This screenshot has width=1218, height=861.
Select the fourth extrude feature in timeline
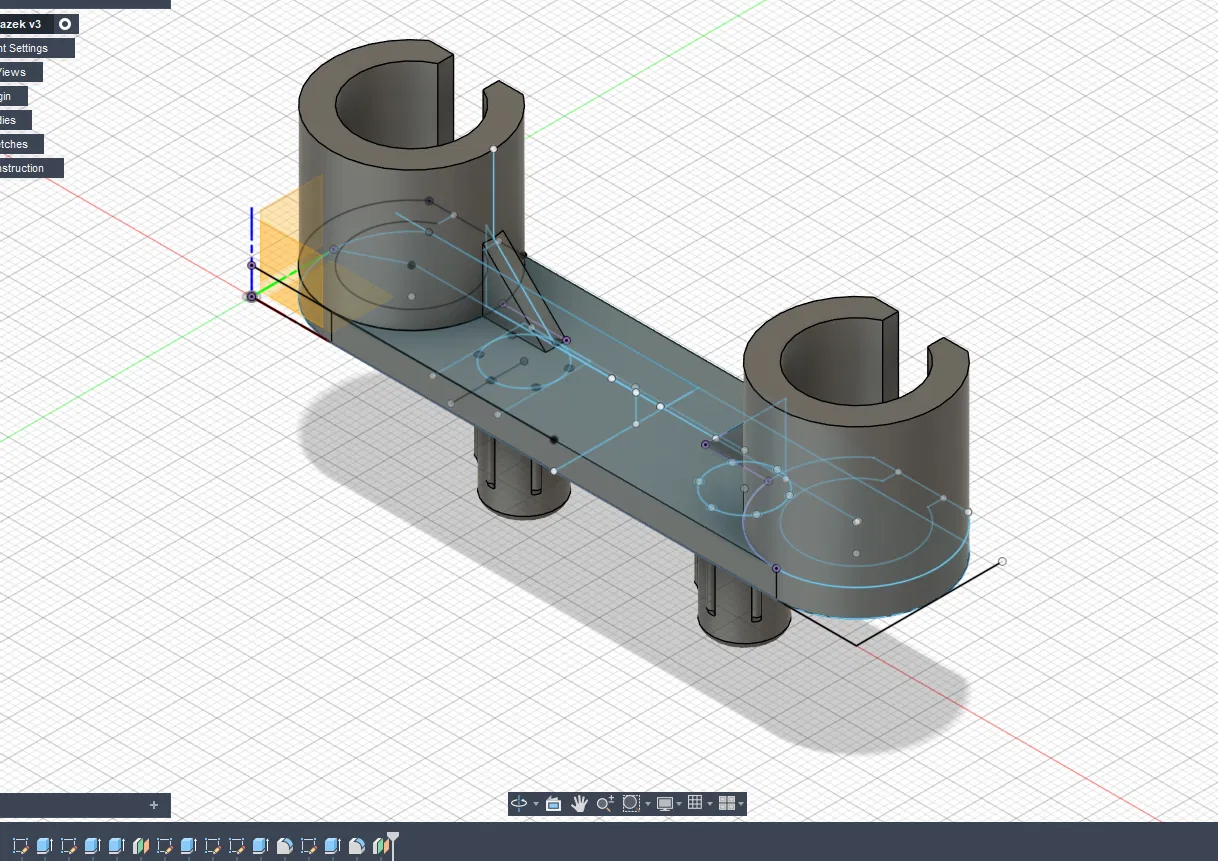pyautogui.click(x=189, y=846)
